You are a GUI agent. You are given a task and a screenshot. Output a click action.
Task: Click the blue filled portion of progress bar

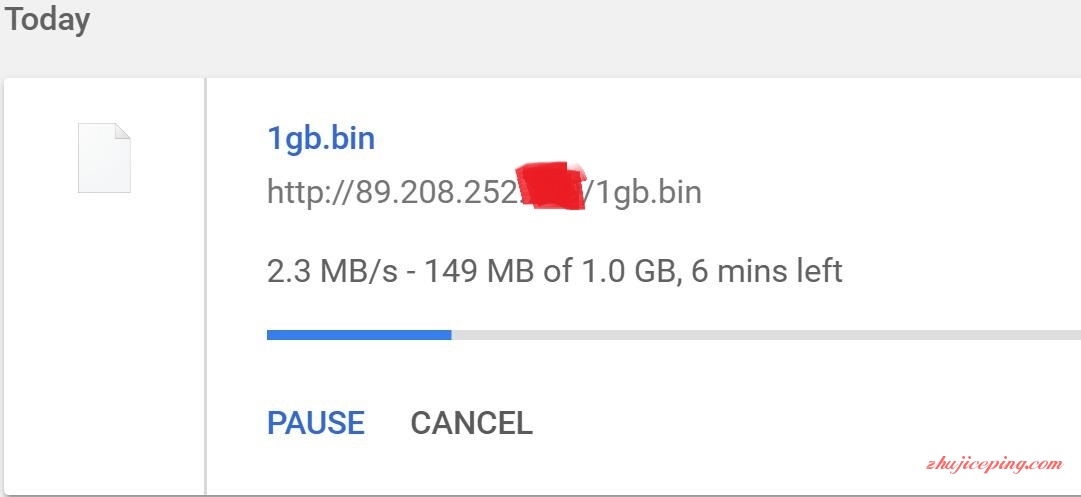pyautogui.click(x=359, y=335)
